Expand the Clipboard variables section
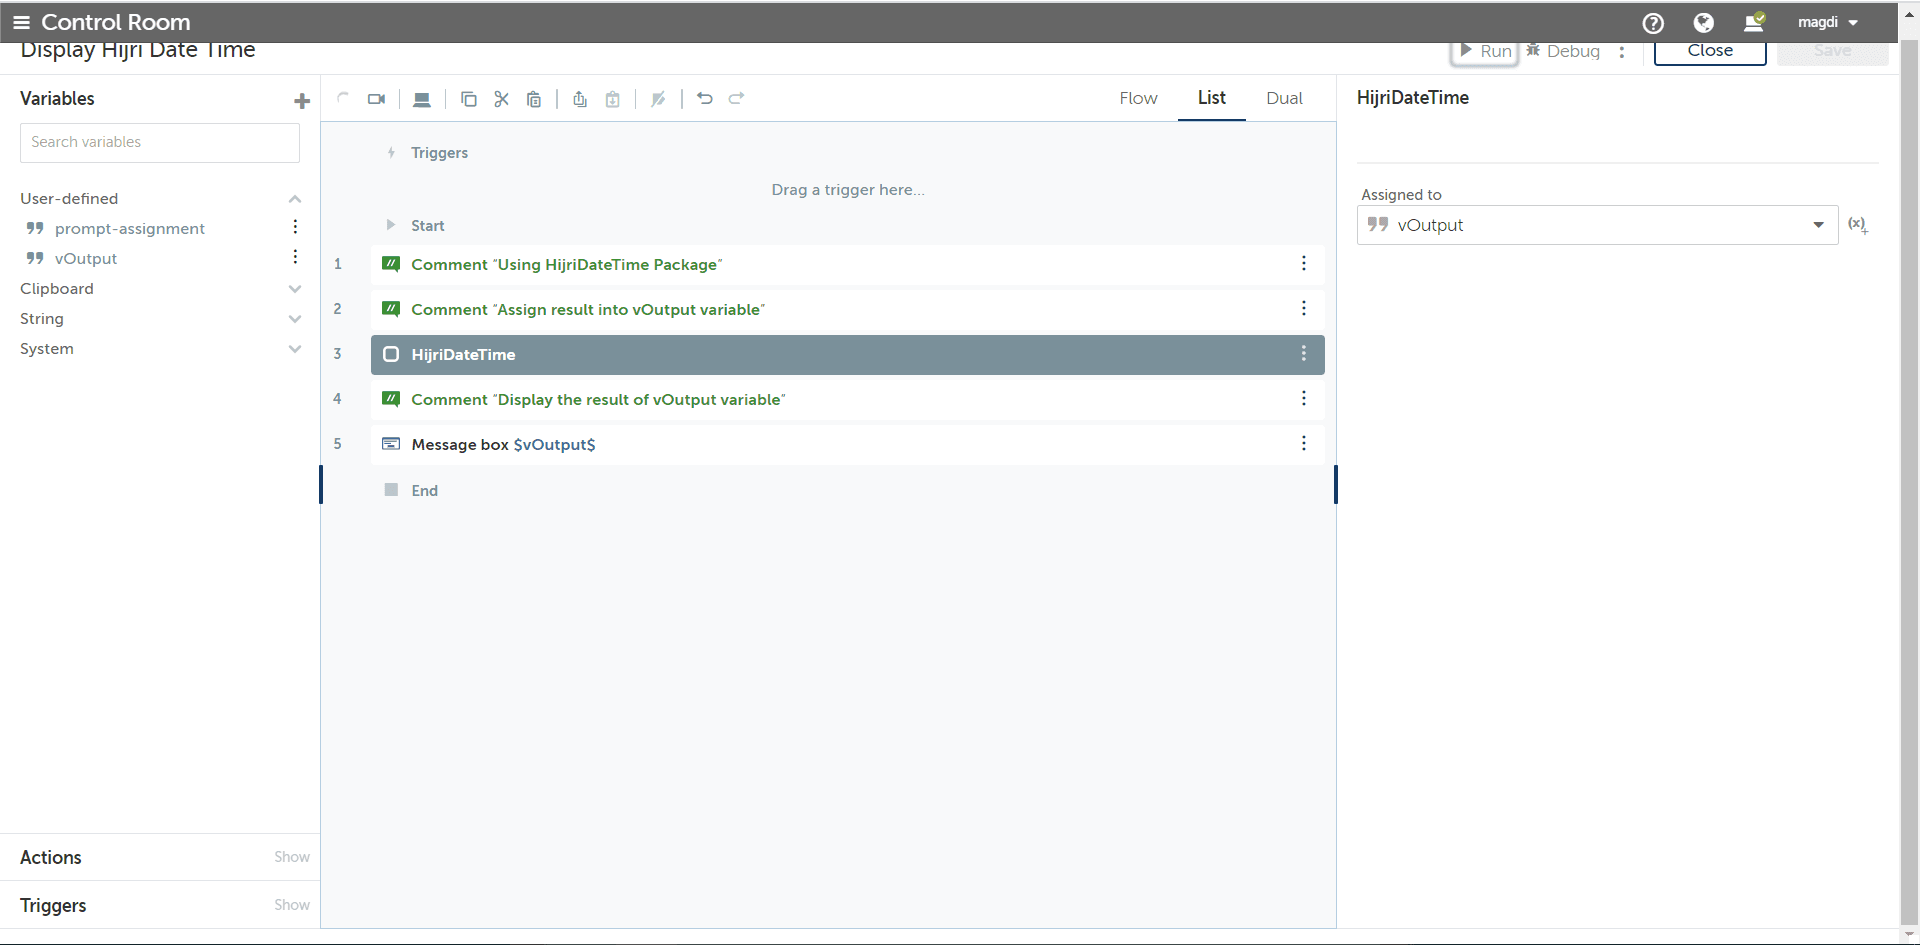1920x945 pixels. 295,289
